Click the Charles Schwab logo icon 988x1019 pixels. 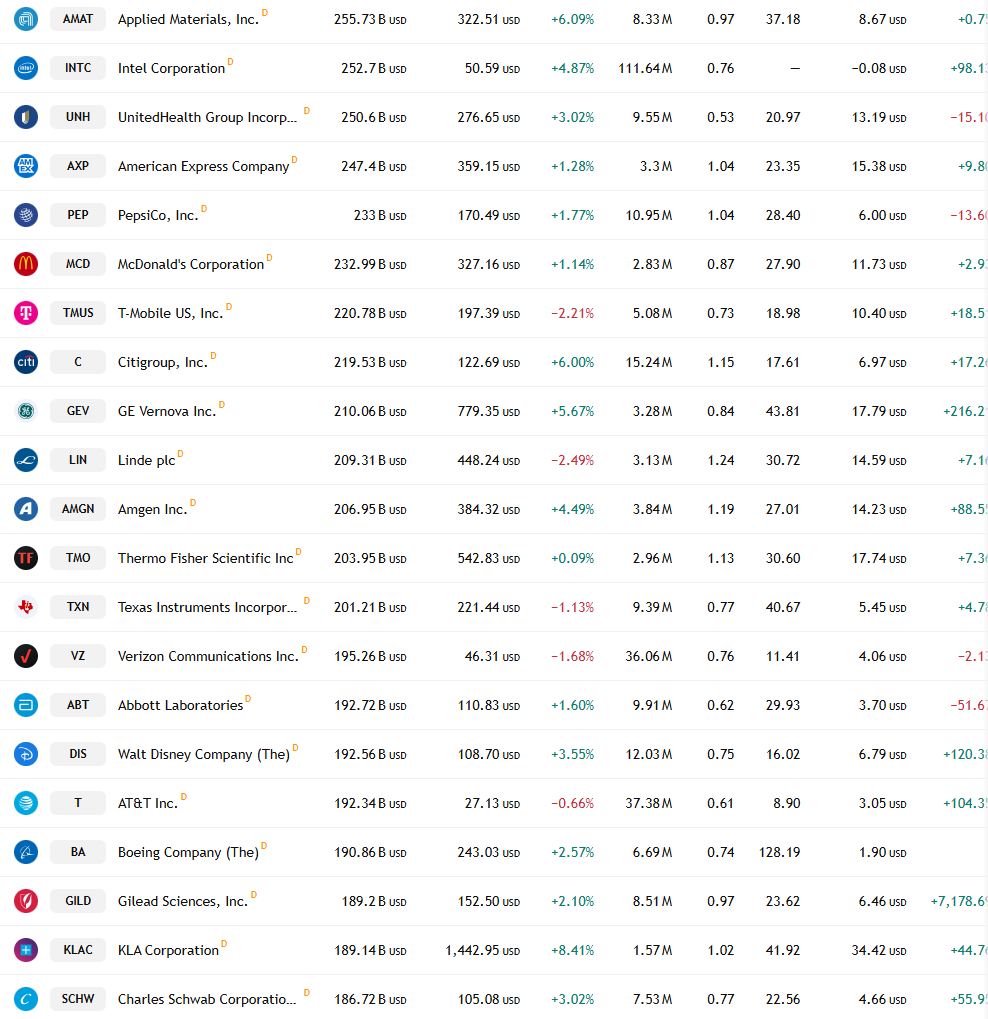26,999
